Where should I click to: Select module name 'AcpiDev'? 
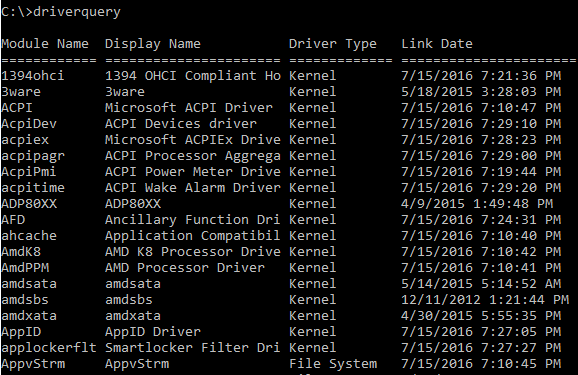click(x=29, y=124)
